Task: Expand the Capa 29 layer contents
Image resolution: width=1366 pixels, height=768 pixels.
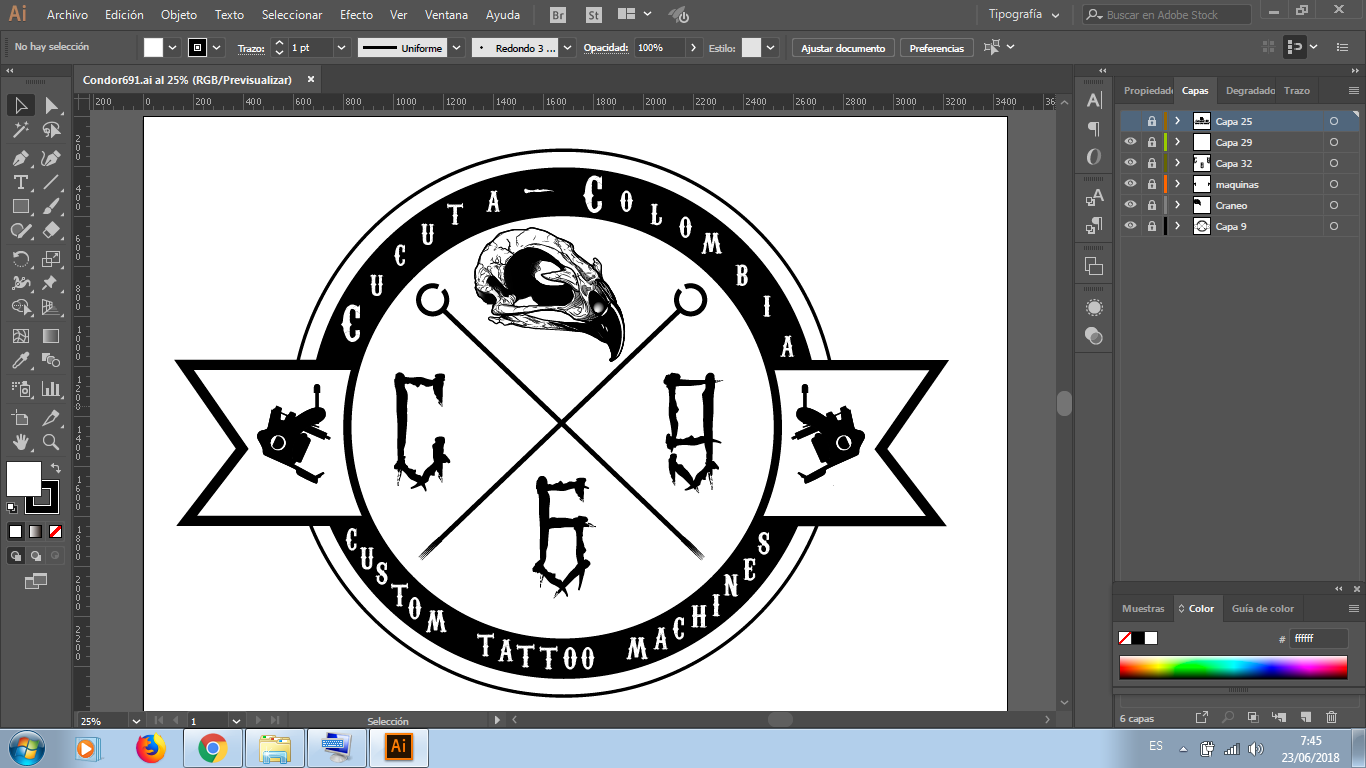Action: 1178,142
